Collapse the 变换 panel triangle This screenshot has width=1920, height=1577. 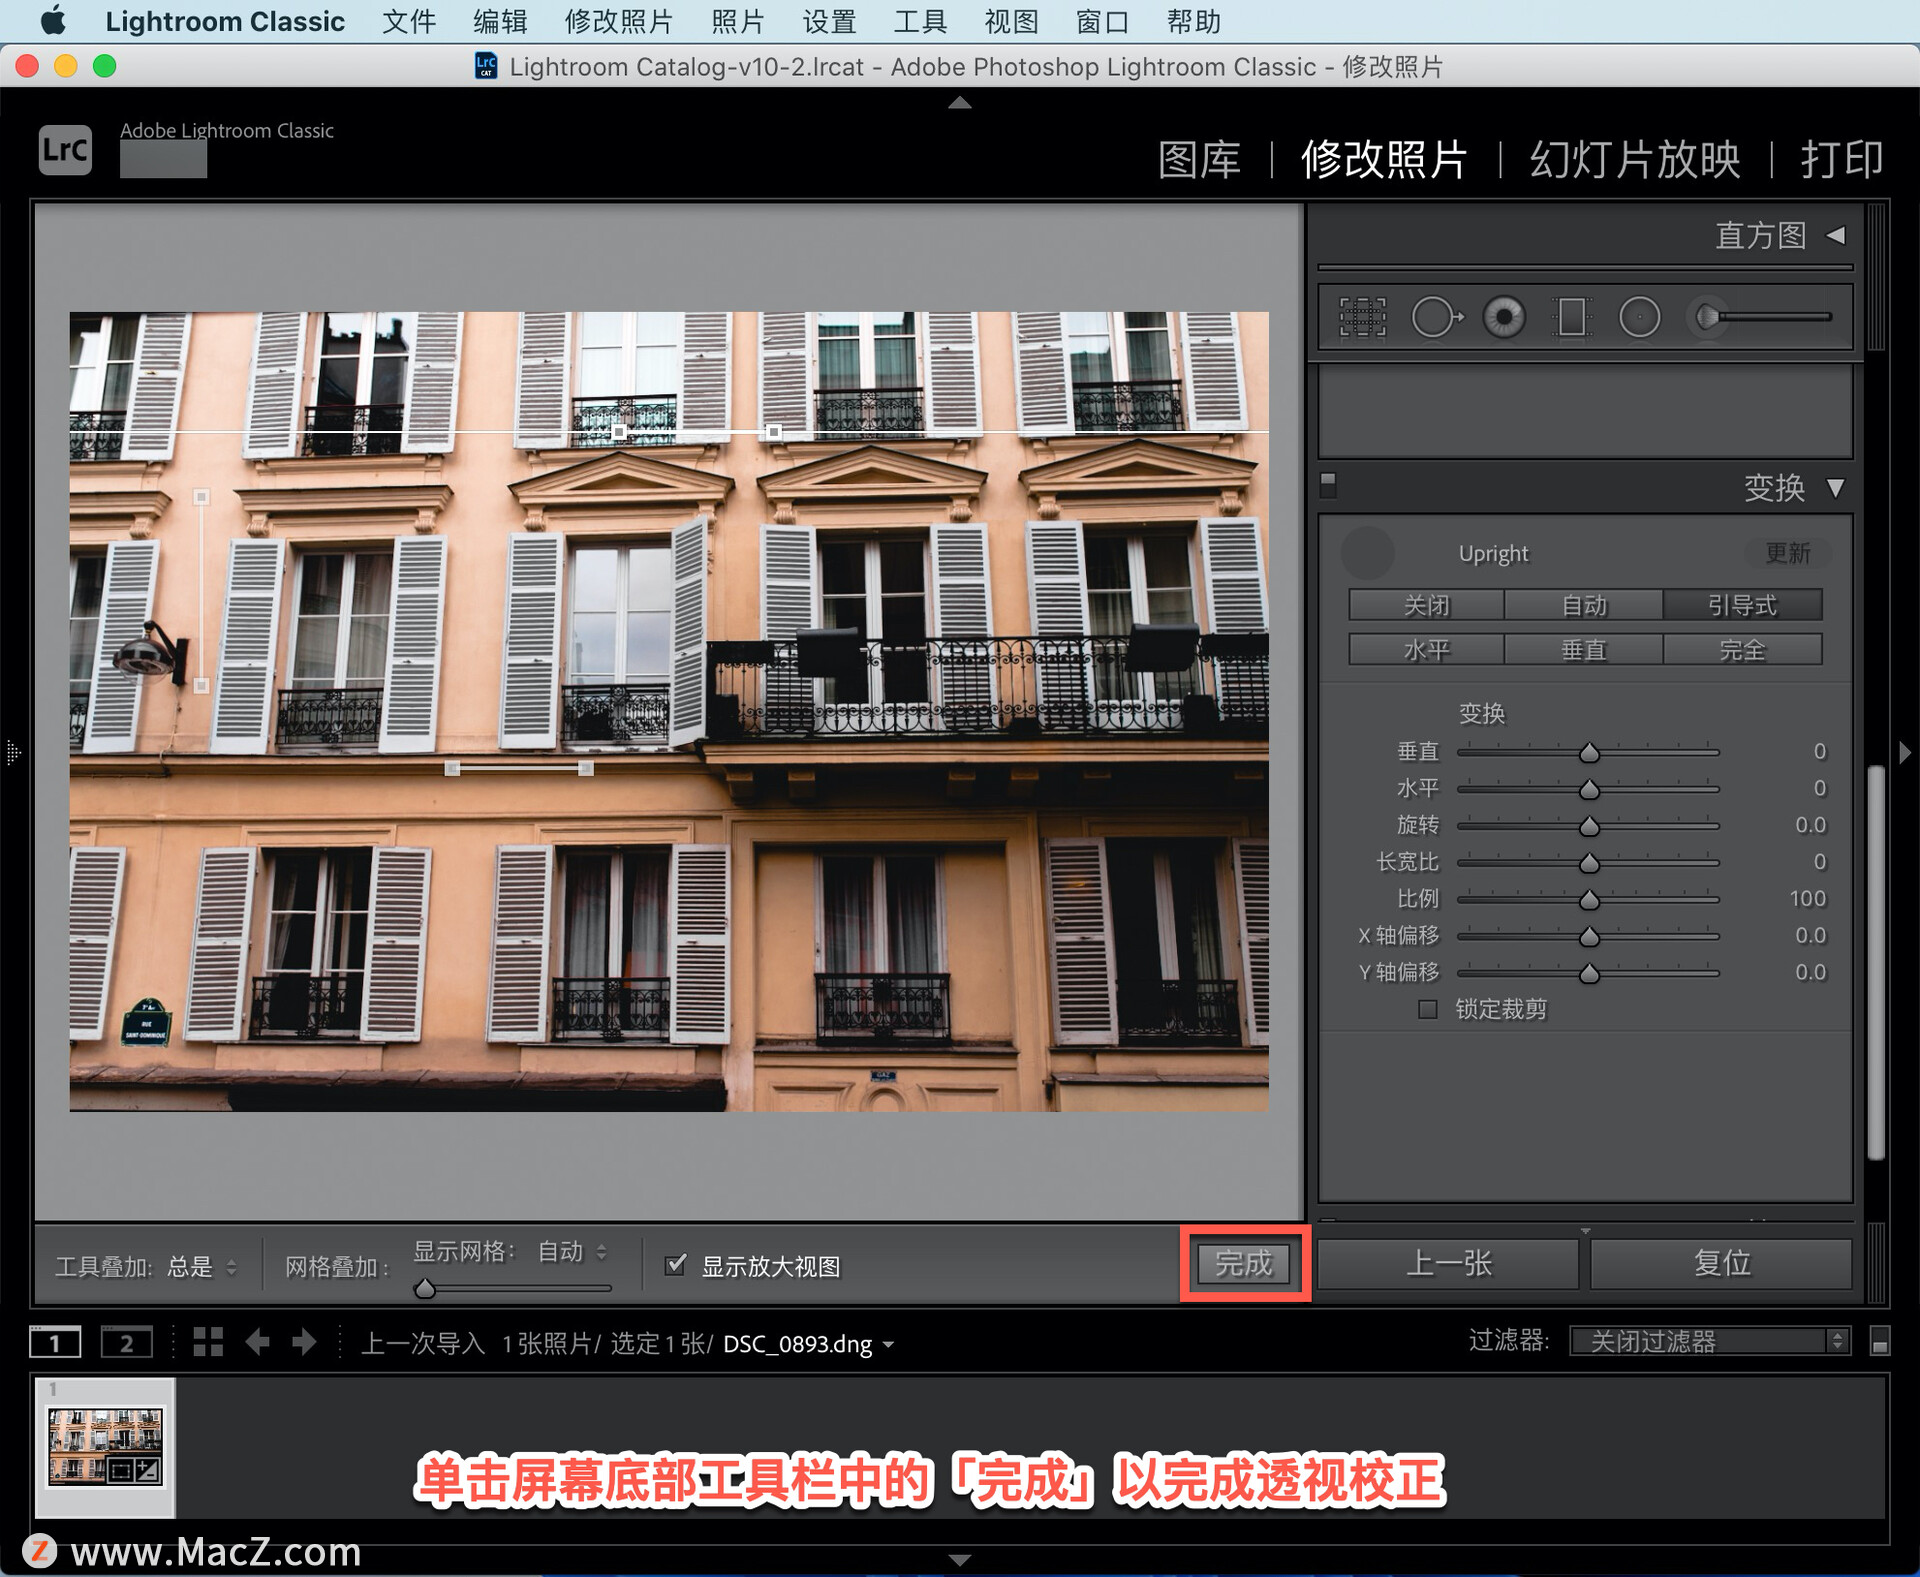(x=1835, y=488)
